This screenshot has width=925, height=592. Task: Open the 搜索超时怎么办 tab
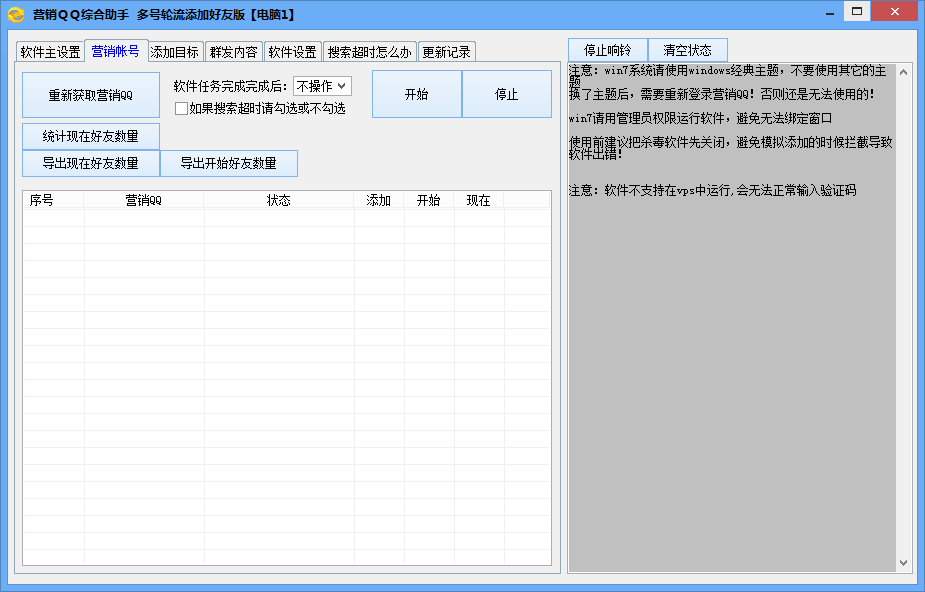click(x=369, y=52)
